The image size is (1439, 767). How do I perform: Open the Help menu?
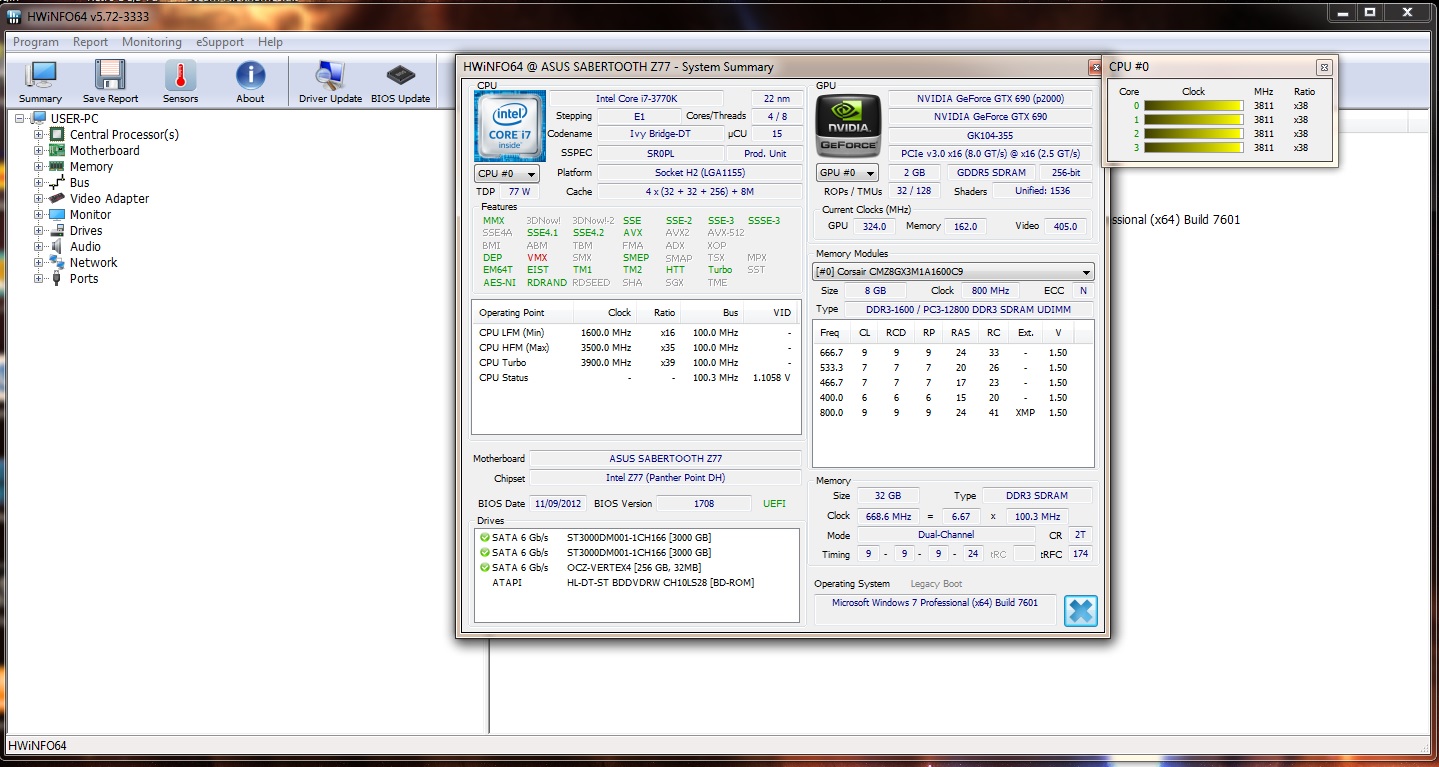coord(270,42)
